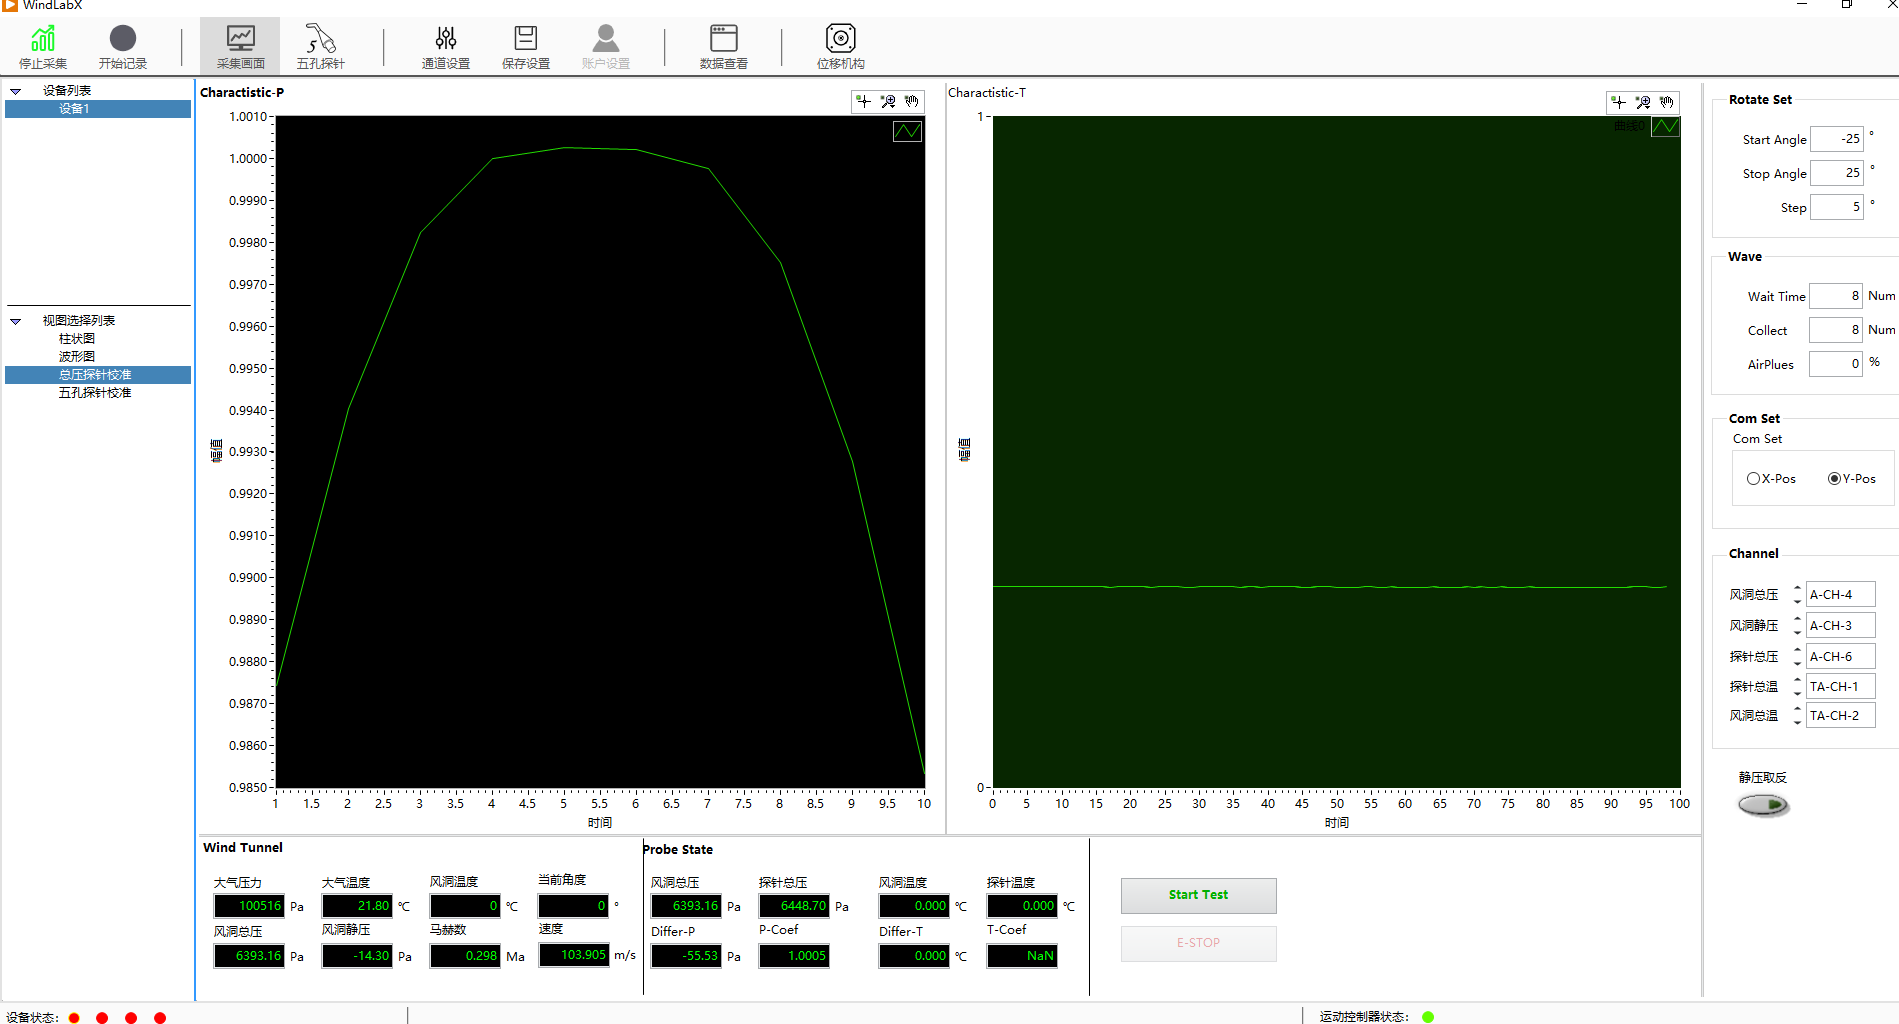Select 设备1 in the device list
The image size is (1899, 1024).
coord(98,109)
